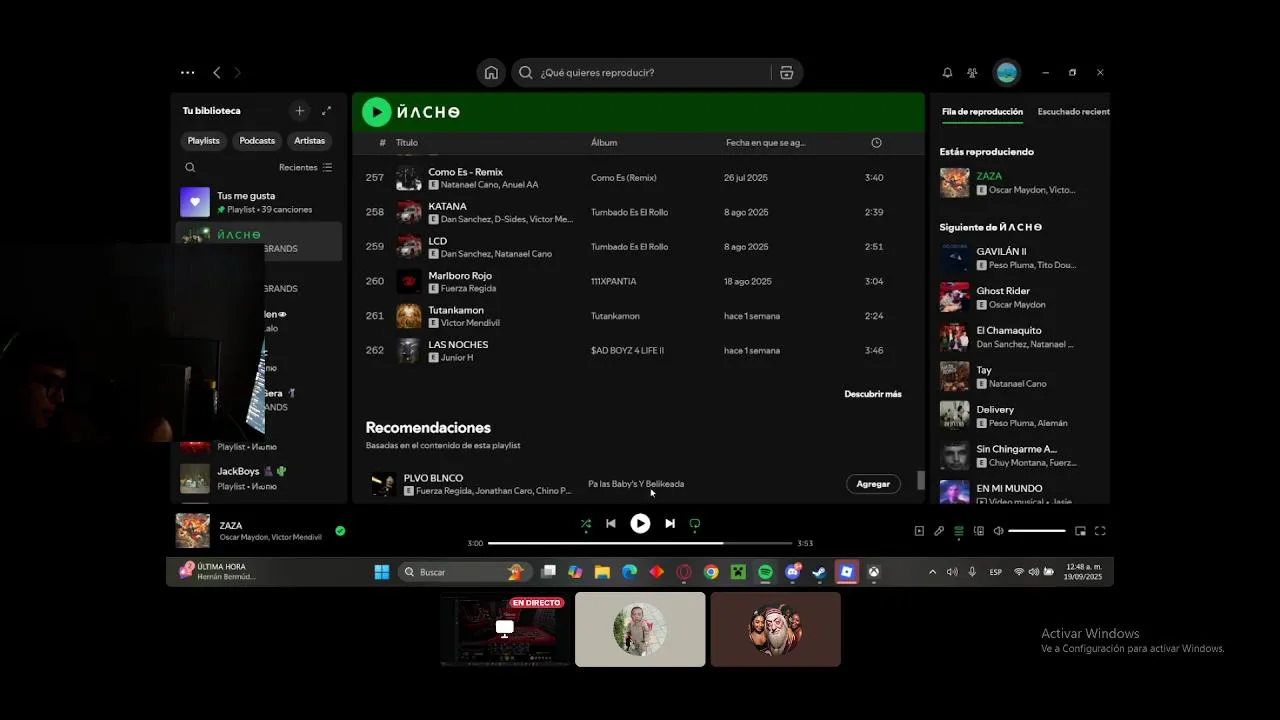This screenshot has height=720, width=1280.
Task: Go to Spotify home
Action: point(491,73)
